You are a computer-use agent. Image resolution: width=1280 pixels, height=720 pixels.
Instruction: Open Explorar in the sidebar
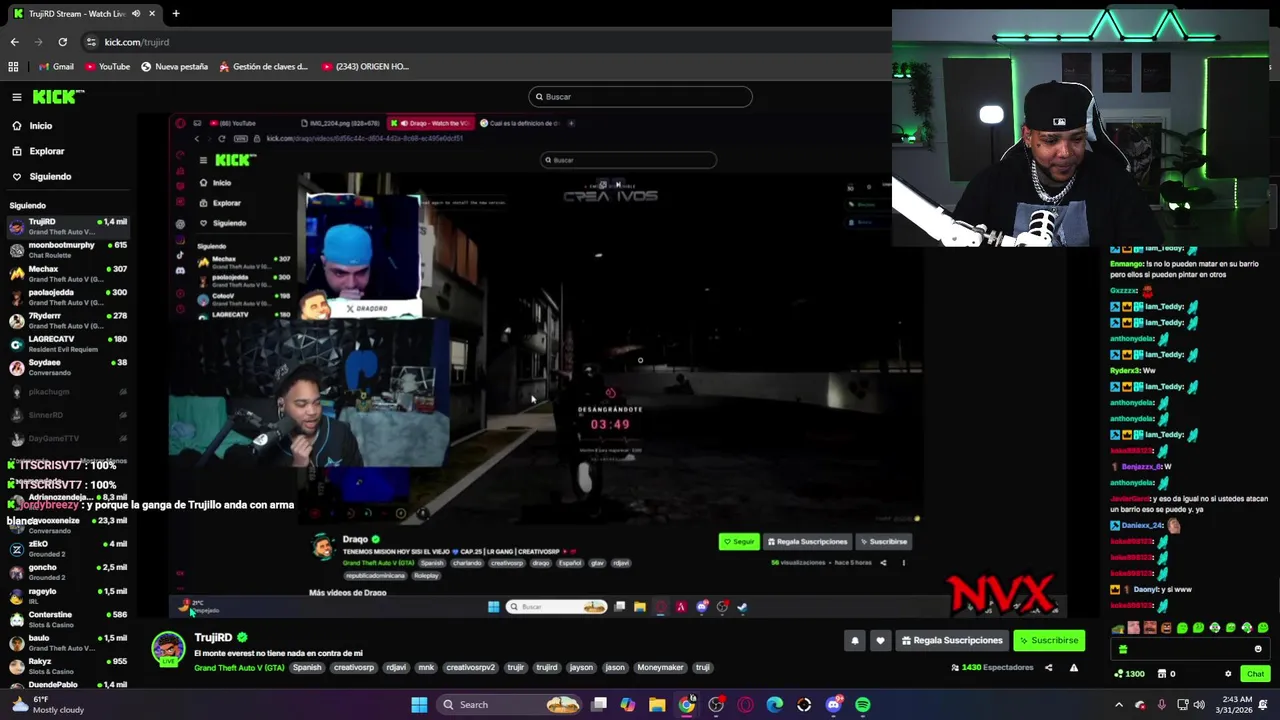coord(46,151)
